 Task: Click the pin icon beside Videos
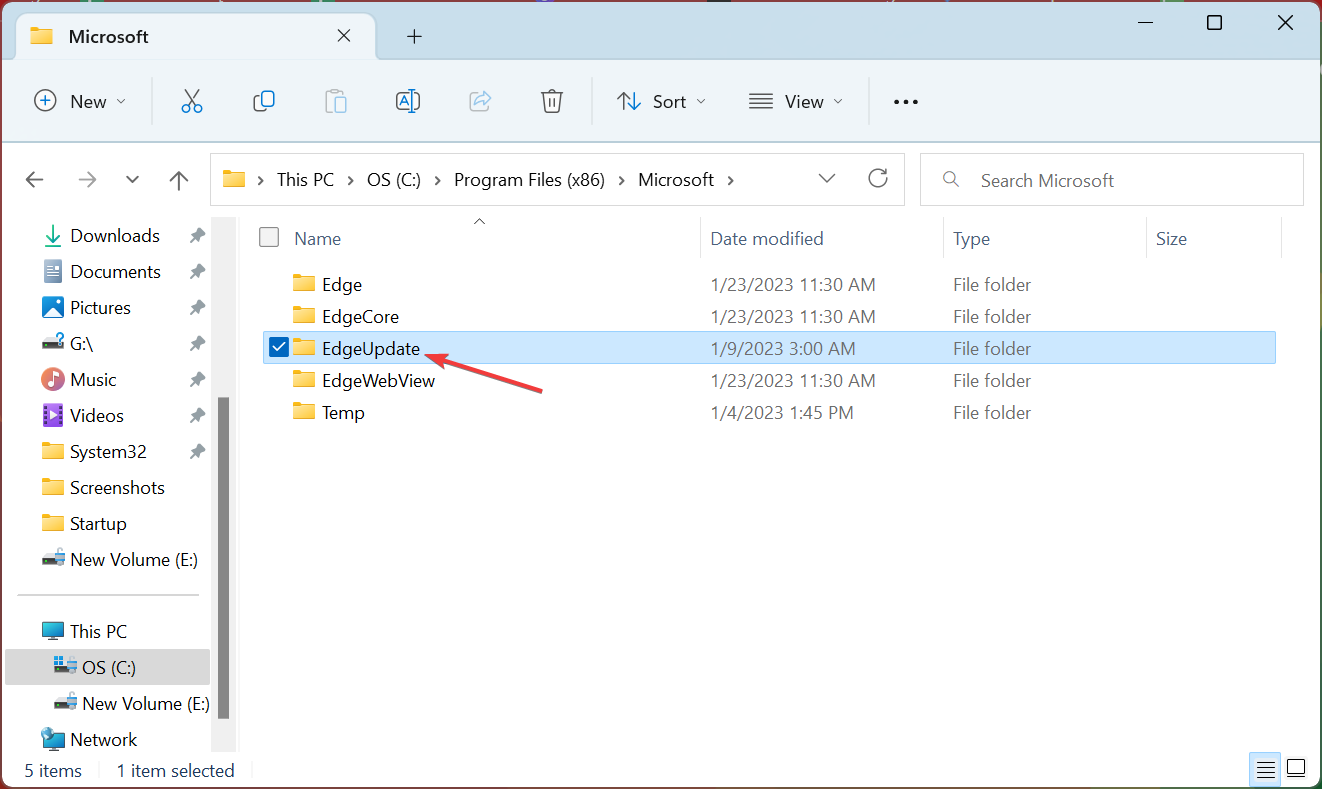198,416
